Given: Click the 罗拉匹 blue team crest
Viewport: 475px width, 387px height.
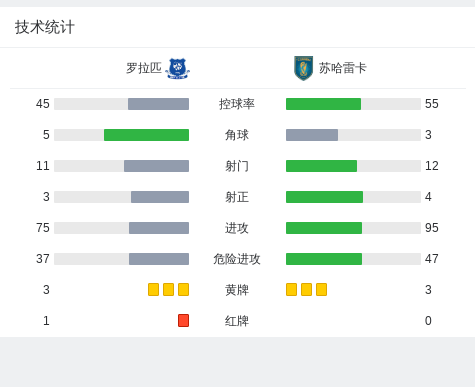Looking at the screenshot, I should tap(177, 68).
